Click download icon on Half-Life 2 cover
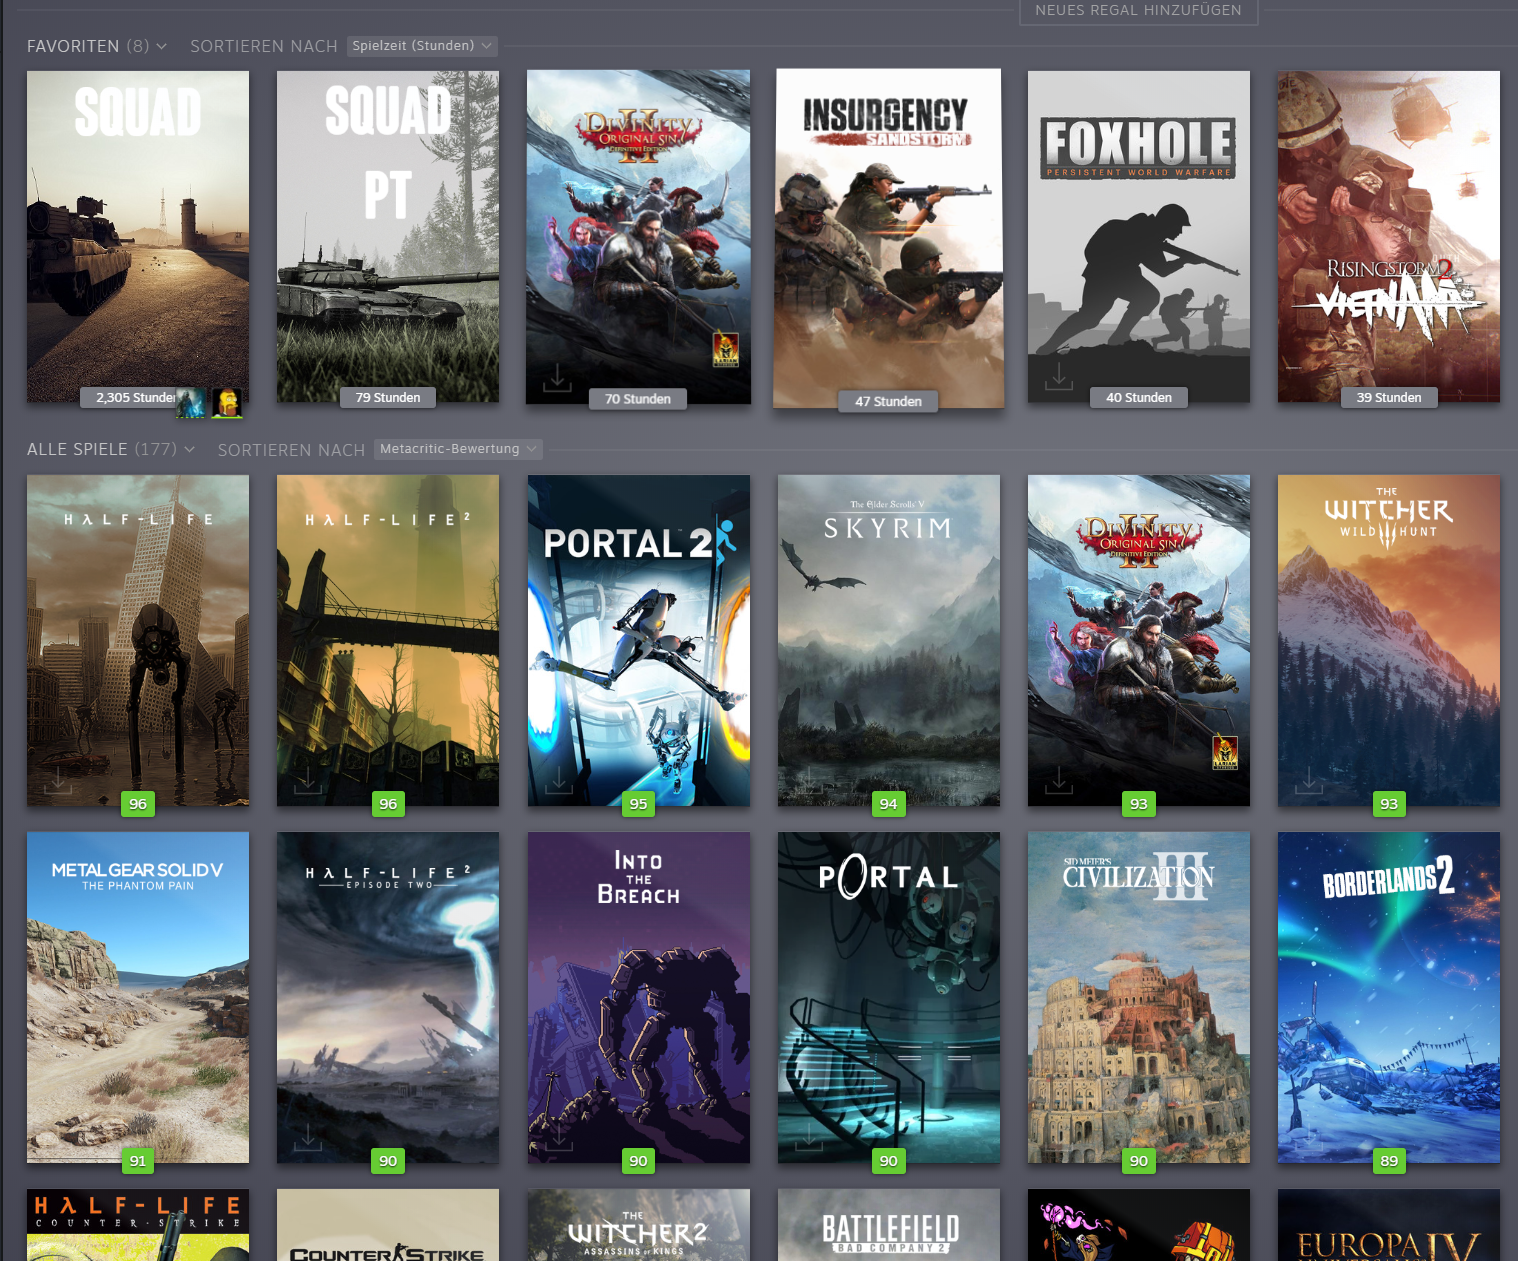The image size is (1518, 1261). pyautogui.click(x=308, y=780)
